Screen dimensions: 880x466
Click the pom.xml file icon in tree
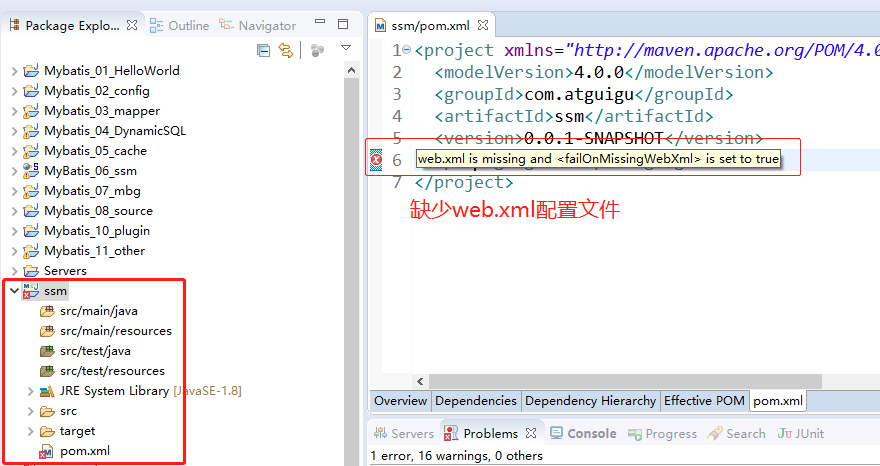pyautogui.click(x=46, y=451)
